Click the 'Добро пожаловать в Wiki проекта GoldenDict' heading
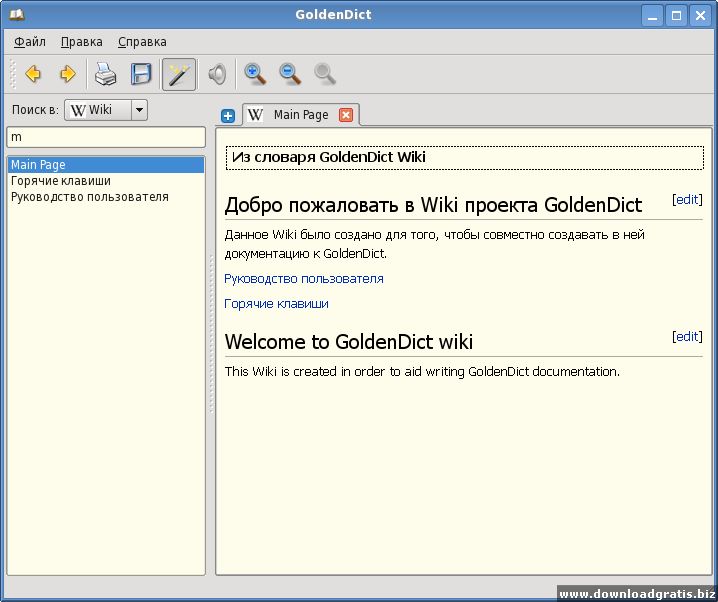Viewport: 718px width, 602px height. [x=433, y=205]
